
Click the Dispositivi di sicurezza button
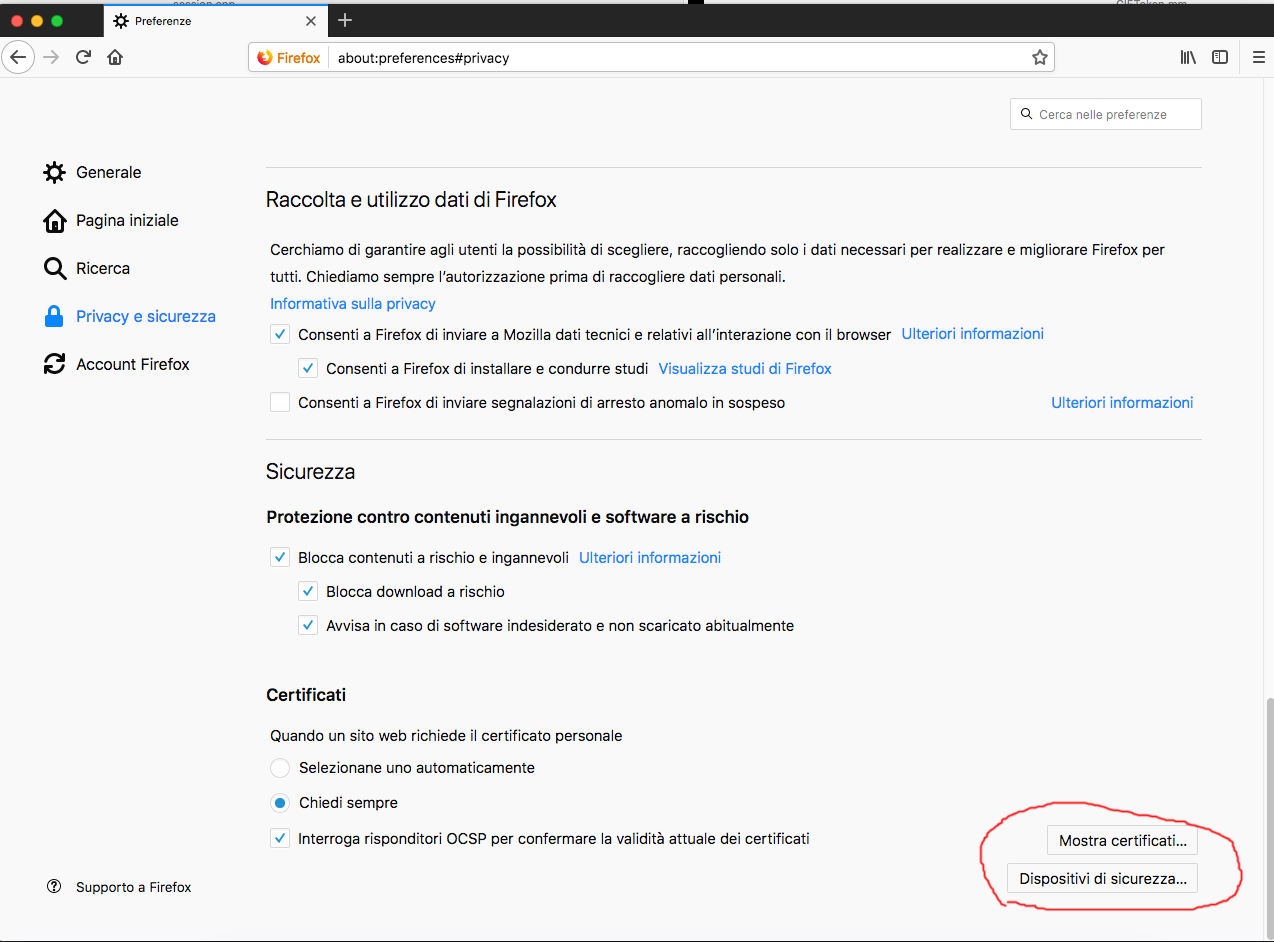tap(1102, 878)
